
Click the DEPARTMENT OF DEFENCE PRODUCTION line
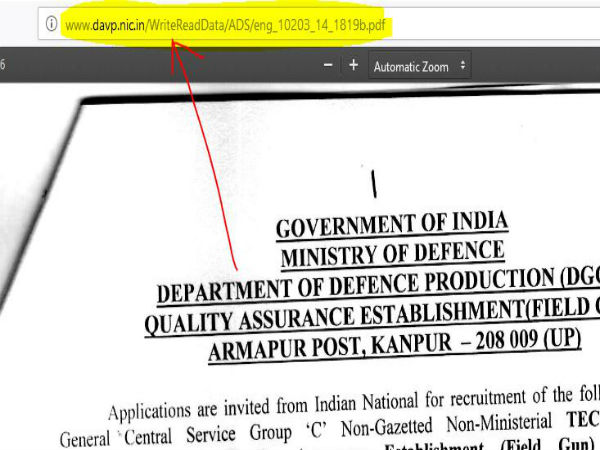point(378,287)
